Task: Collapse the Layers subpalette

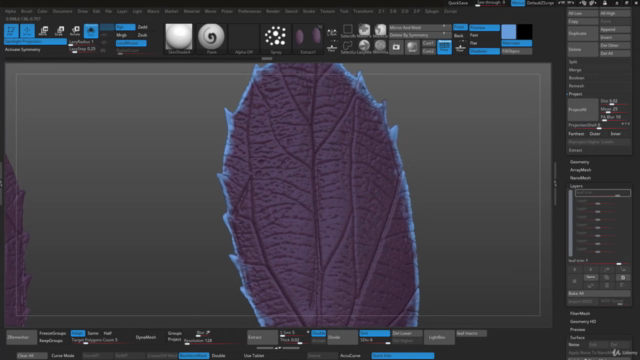Action: tap(576, 186)
